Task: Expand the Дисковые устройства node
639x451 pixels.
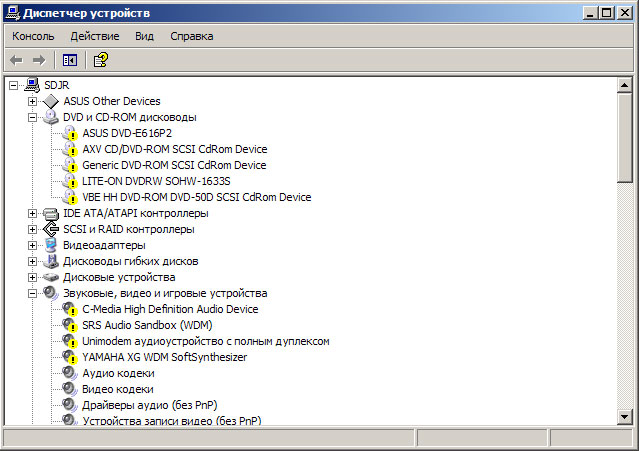Action: pos(33,277)
